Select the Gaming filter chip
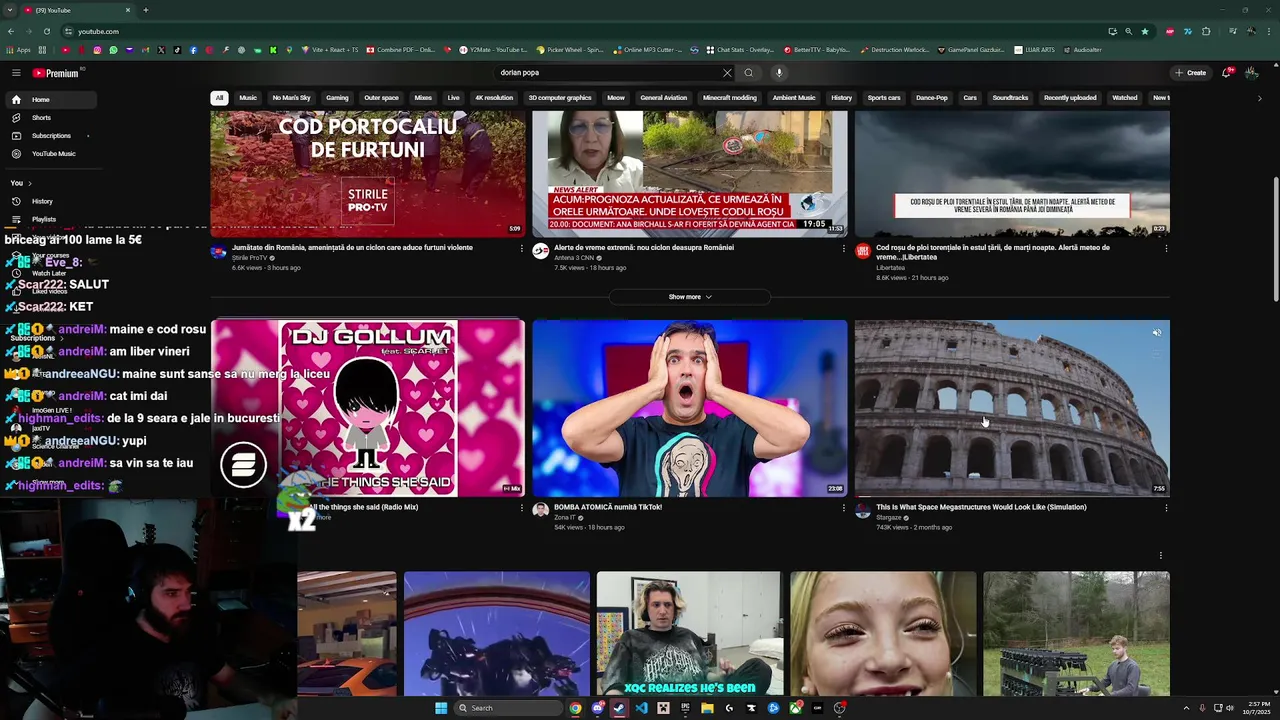 point(337,98)
